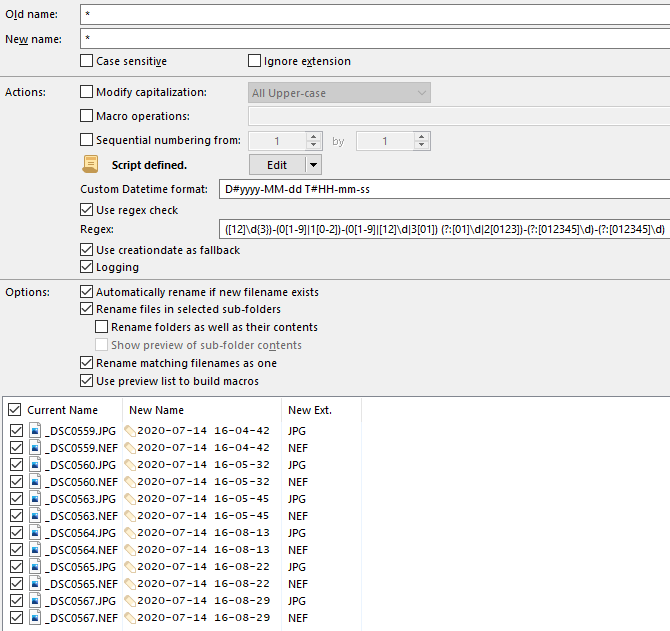Uncheck the _DSC0559.JPG row checkbox

pyautogui.click(x=16, y=430)
